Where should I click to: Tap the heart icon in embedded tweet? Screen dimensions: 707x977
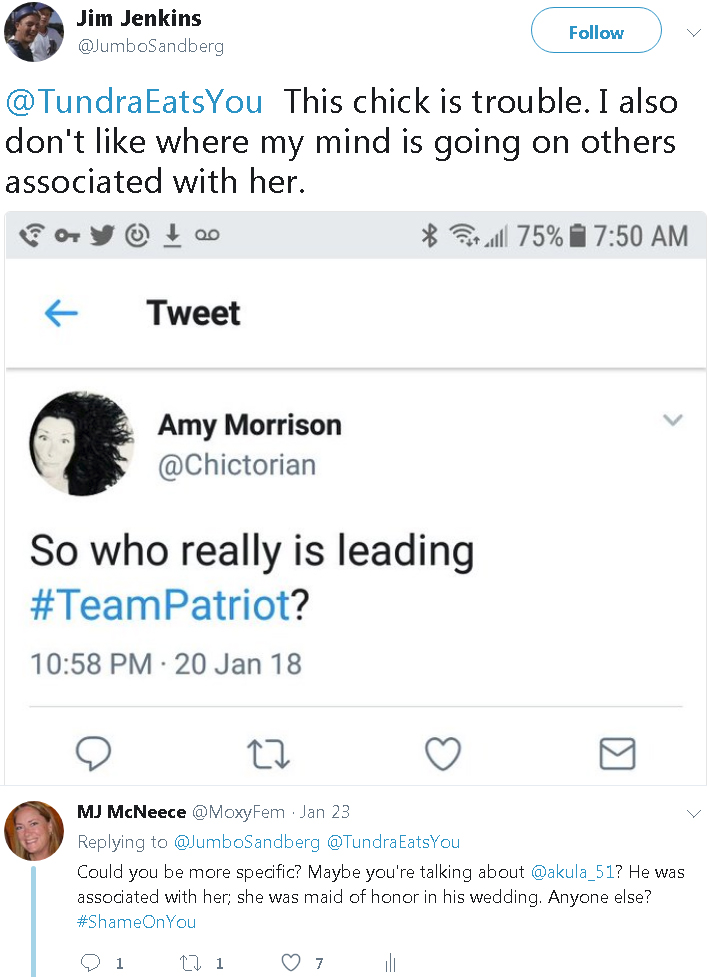tap(442, 754)
